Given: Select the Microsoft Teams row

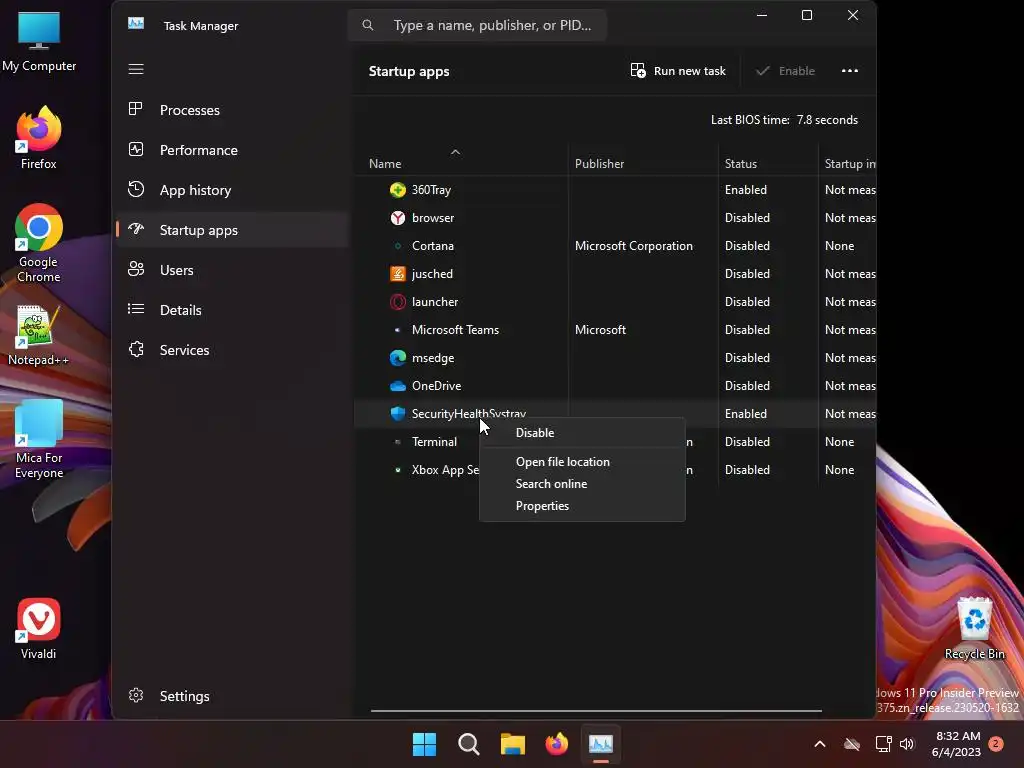Looking at the screenshot, I should pos(615,330).
